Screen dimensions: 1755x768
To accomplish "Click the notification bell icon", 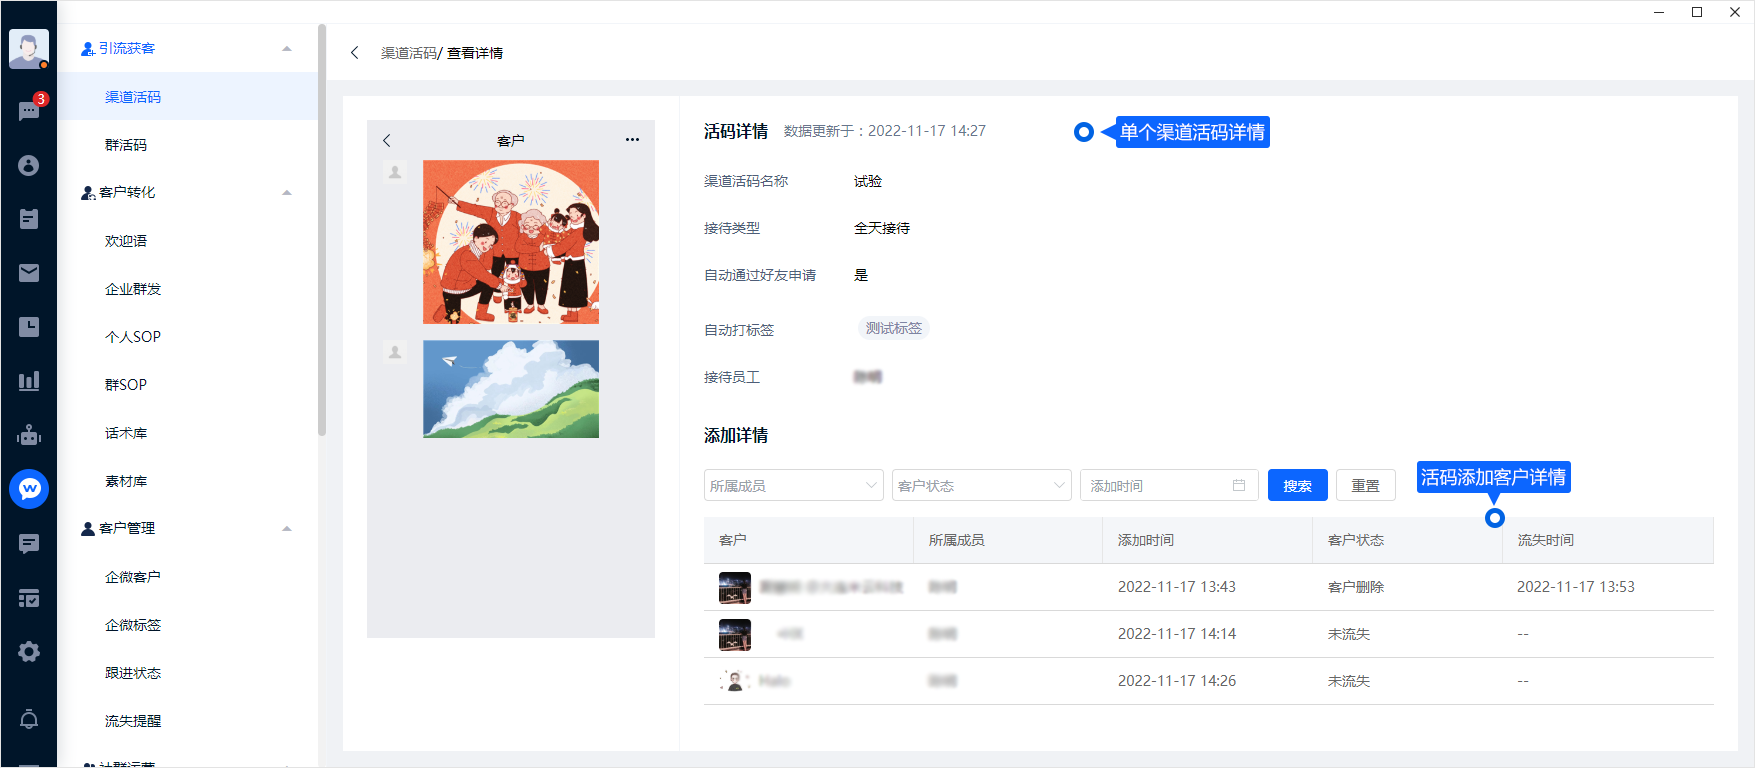I will [29, 719].
